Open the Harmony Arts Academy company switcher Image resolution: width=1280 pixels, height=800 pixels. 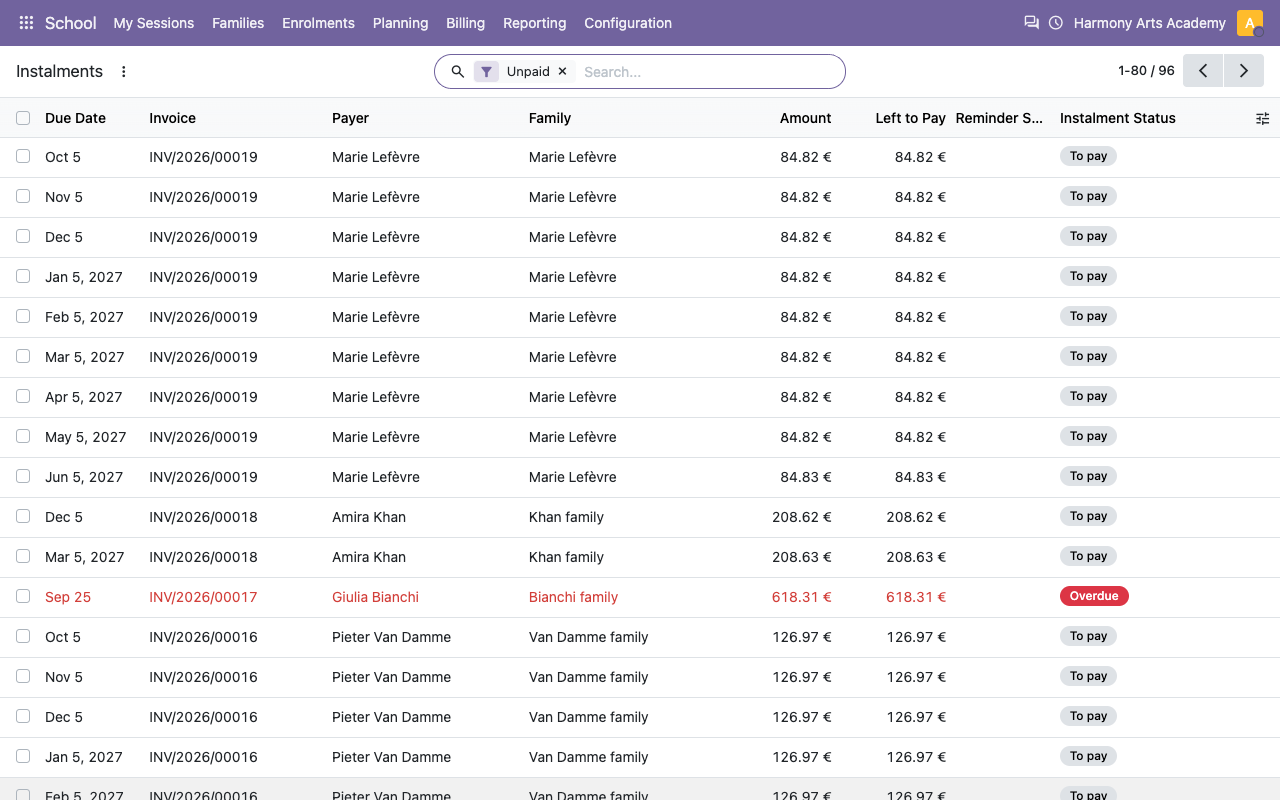[1149, 23]
